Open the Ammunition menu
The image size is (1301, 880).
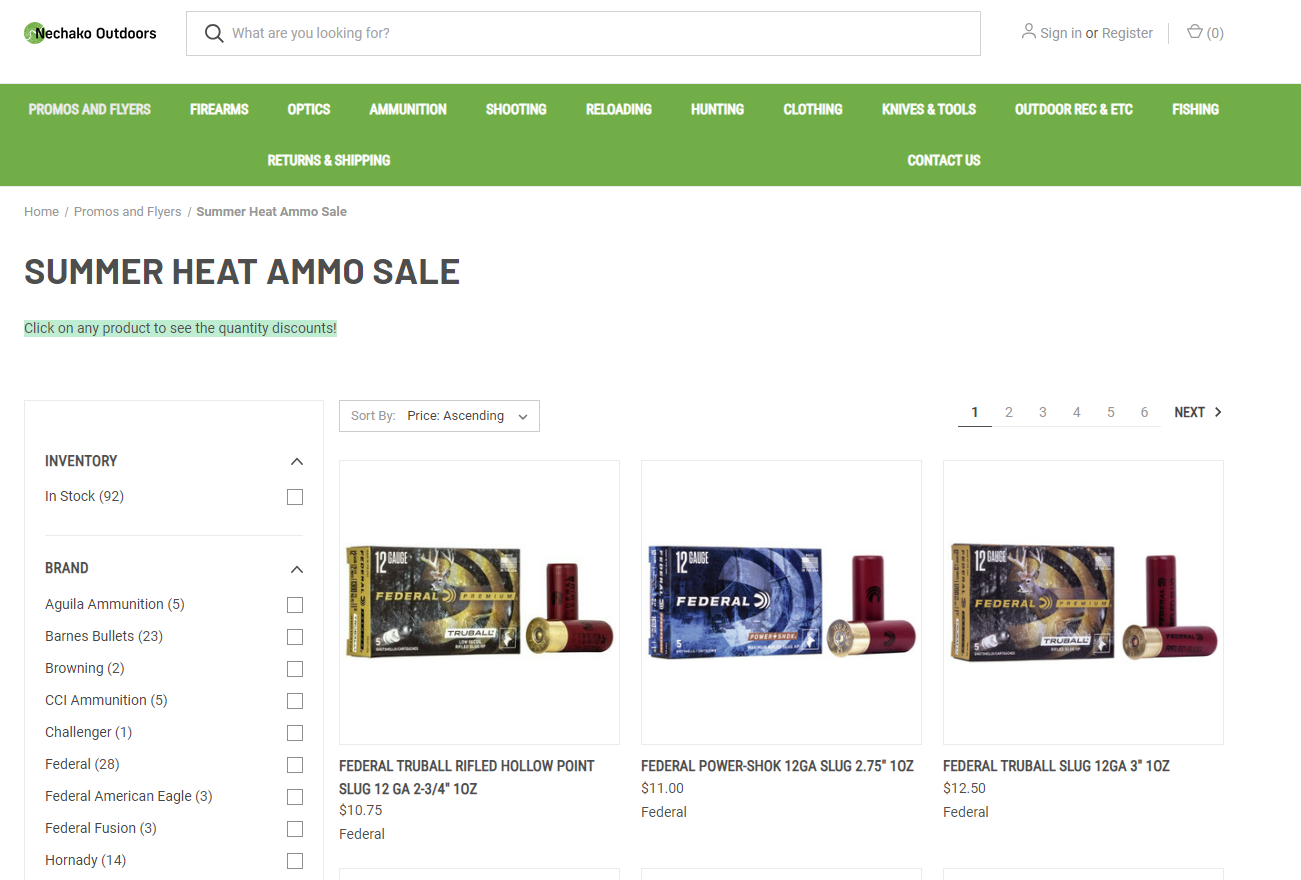pyautogui.click(x=408, y=109)
